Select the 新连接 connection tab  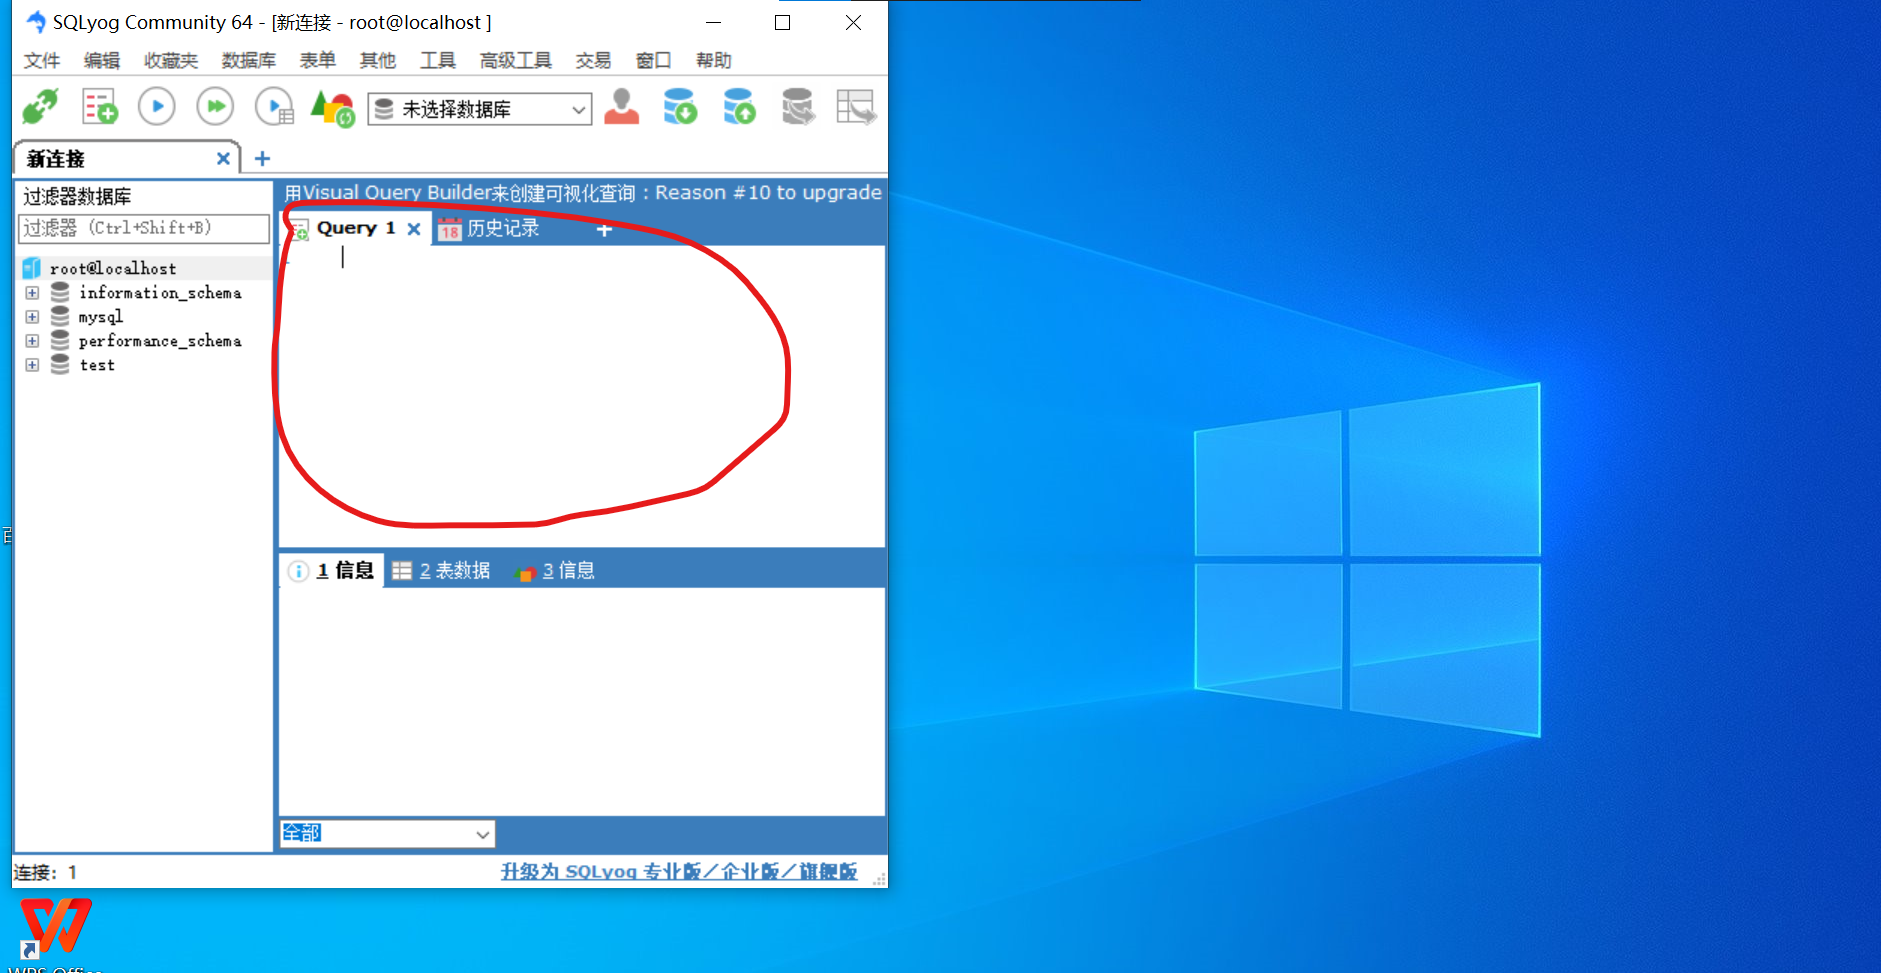pyautogui.click(x=126, y=158)
